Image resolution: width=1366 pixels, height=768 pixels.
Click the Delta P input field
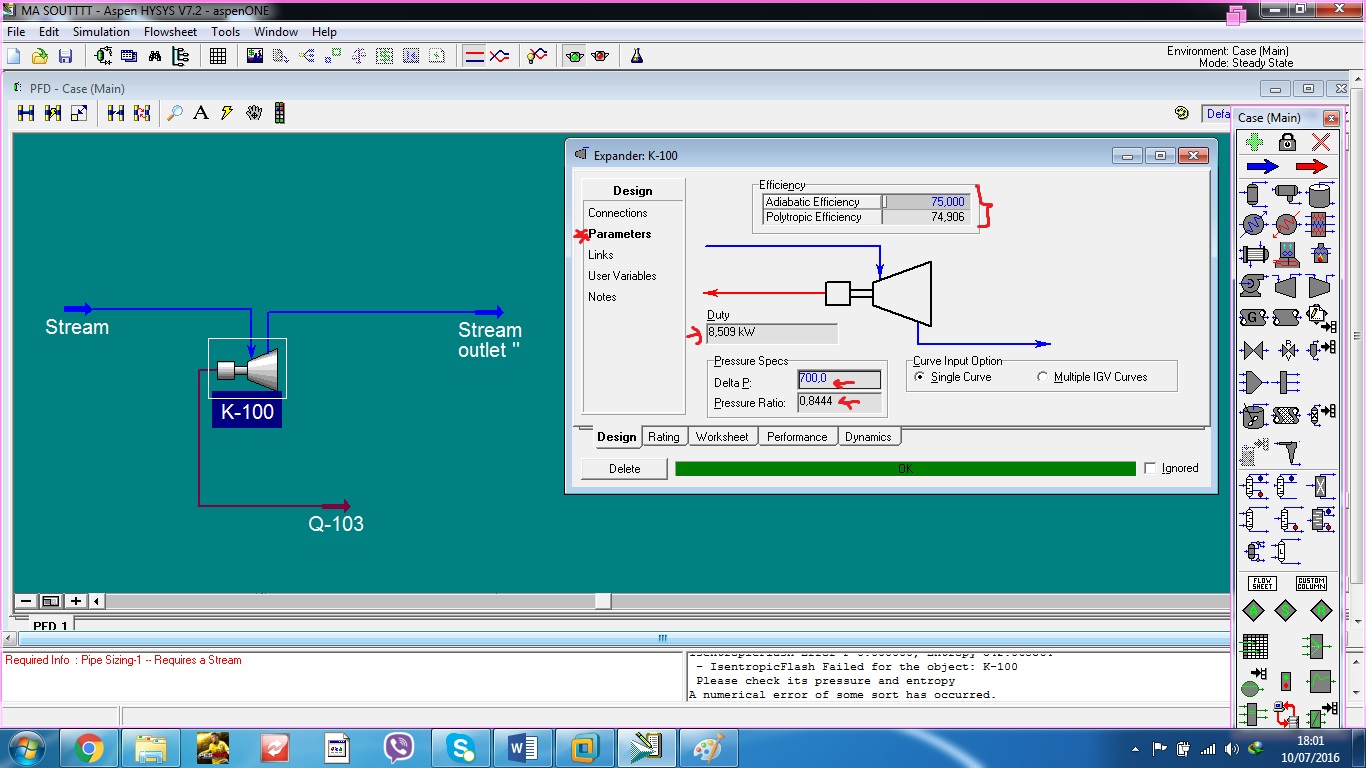pos(837,379)
